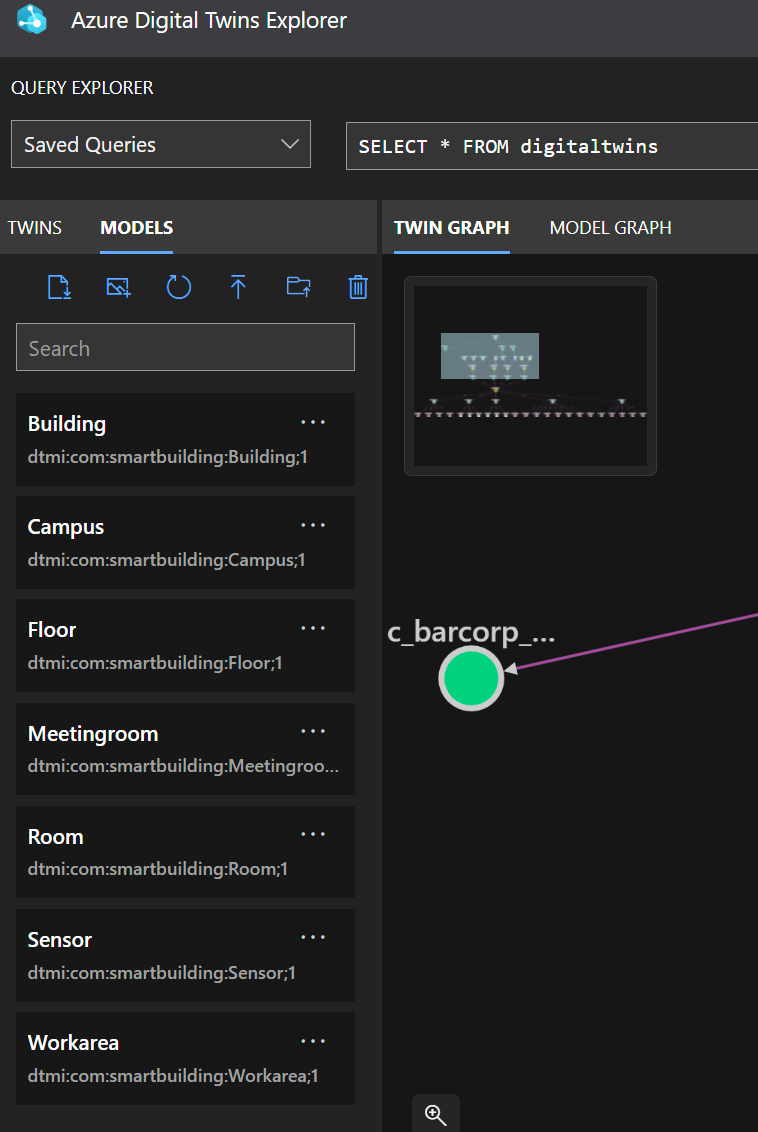Click the upload model images icon
This screenshot has height=1132, width=758.
(118, 287)
